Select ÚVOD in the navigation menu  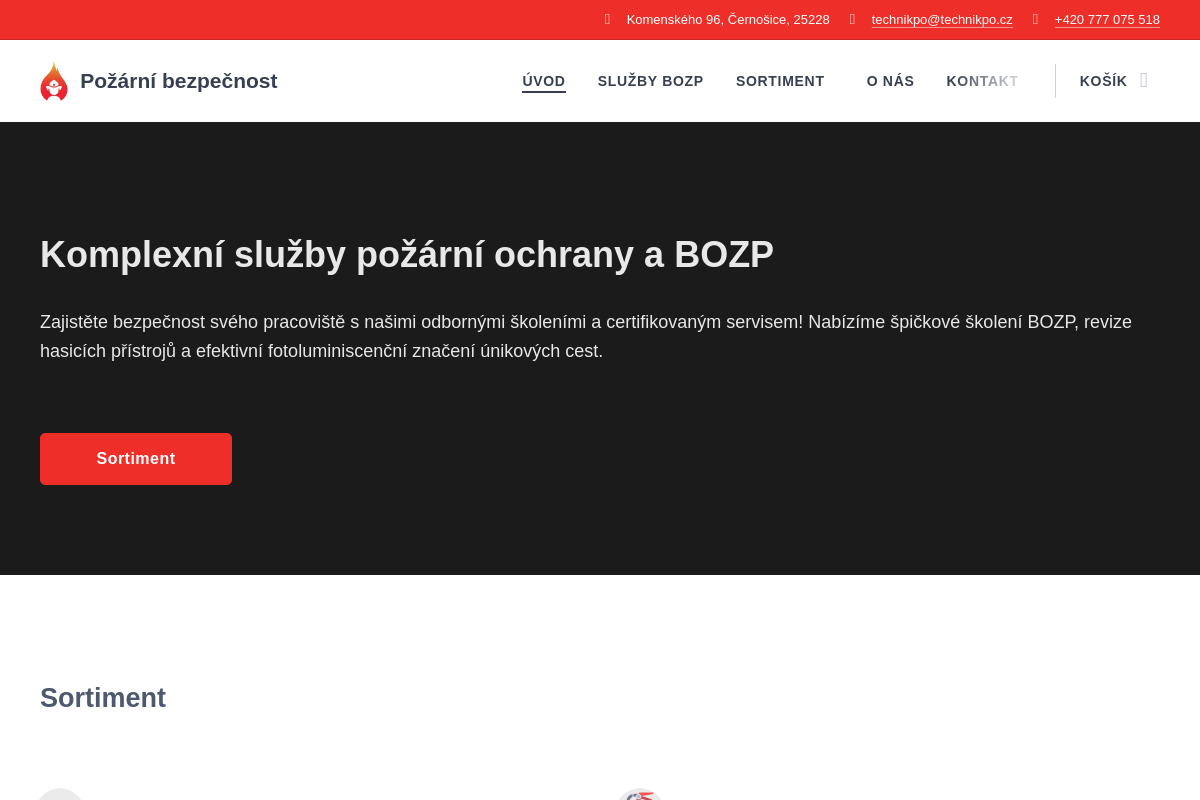tap(543, 81)
